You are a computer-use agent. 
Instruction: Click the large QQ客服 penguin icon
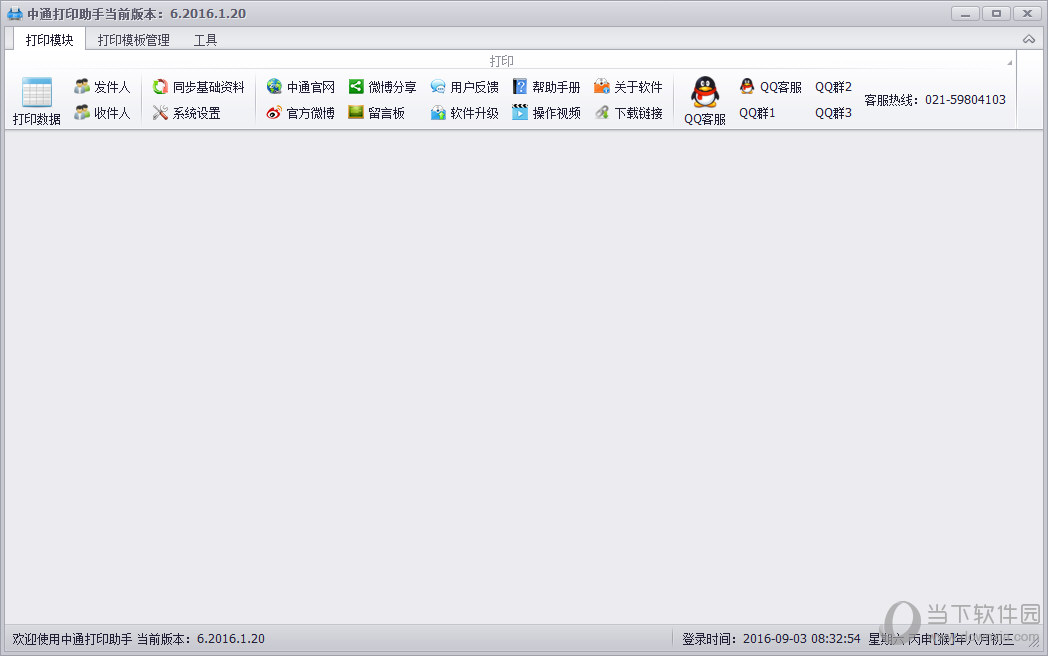[705, 92]
